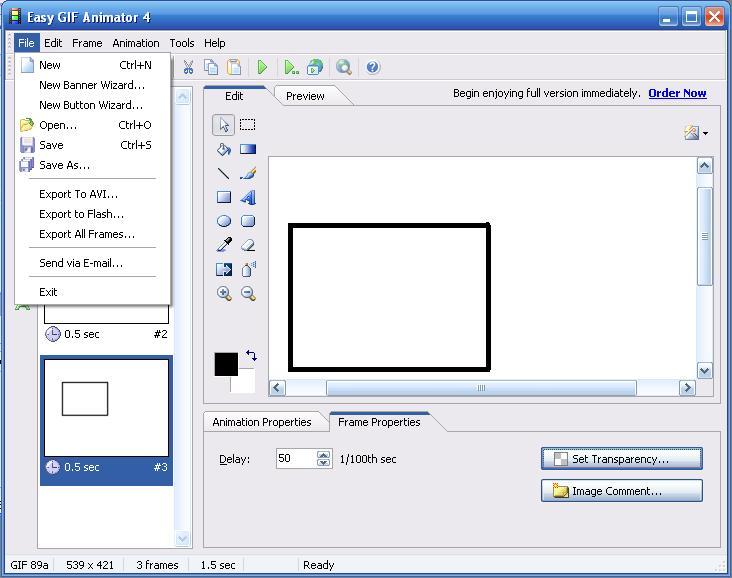Select the rounded rectangle tool

(247, 221)
